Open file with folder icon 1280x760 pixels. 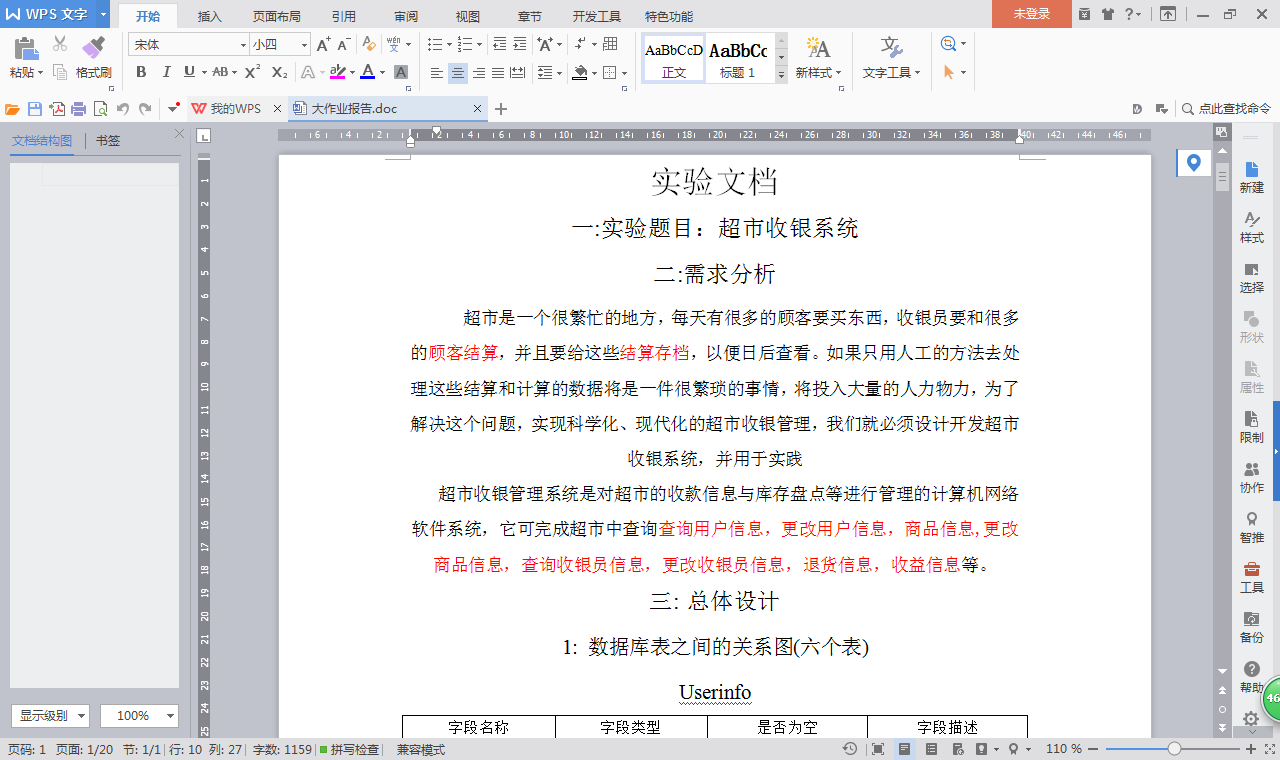click(12, 109)
